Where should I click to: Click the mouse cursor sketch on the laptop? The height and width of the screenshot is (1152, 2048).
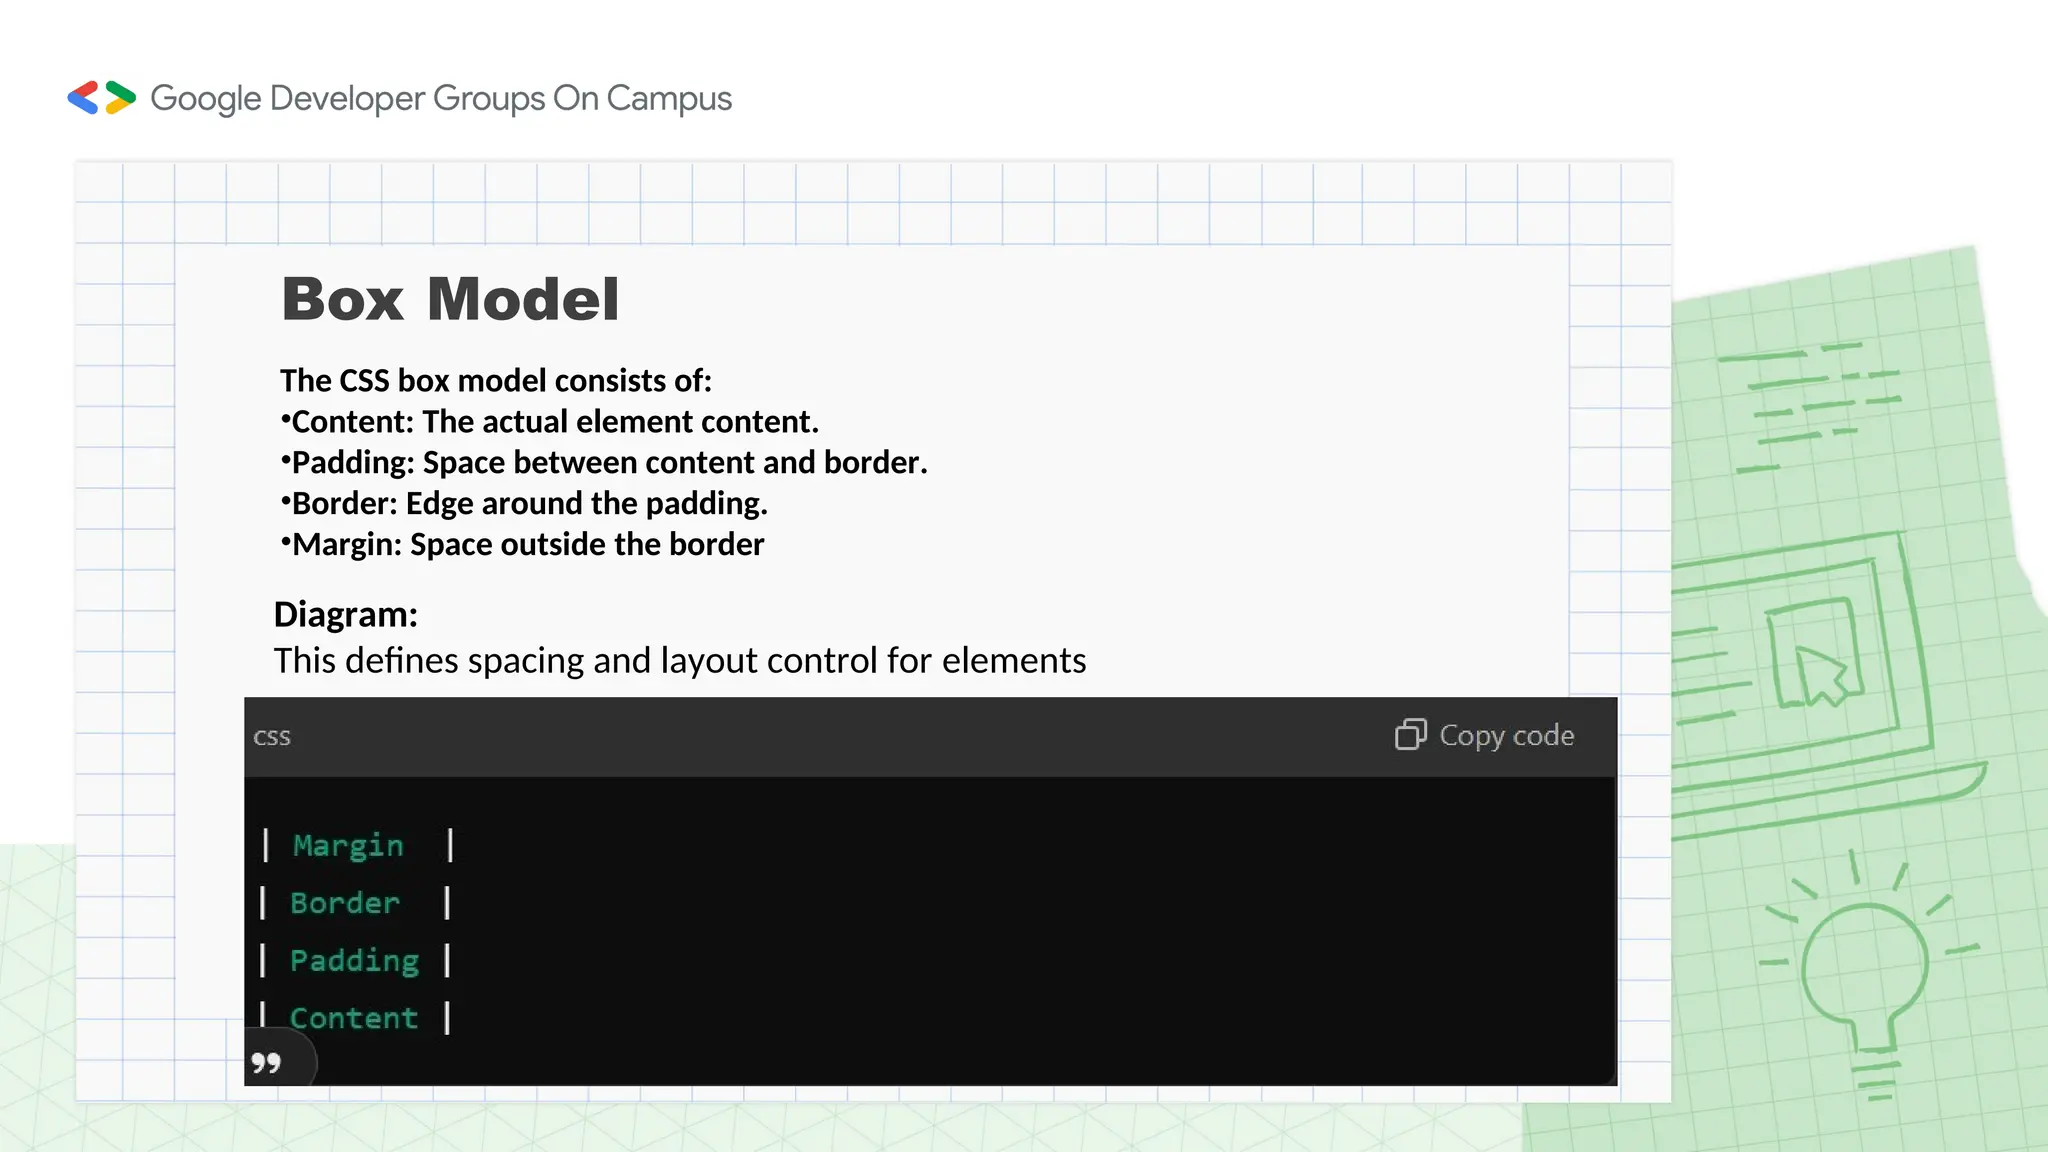(1818, 672)
